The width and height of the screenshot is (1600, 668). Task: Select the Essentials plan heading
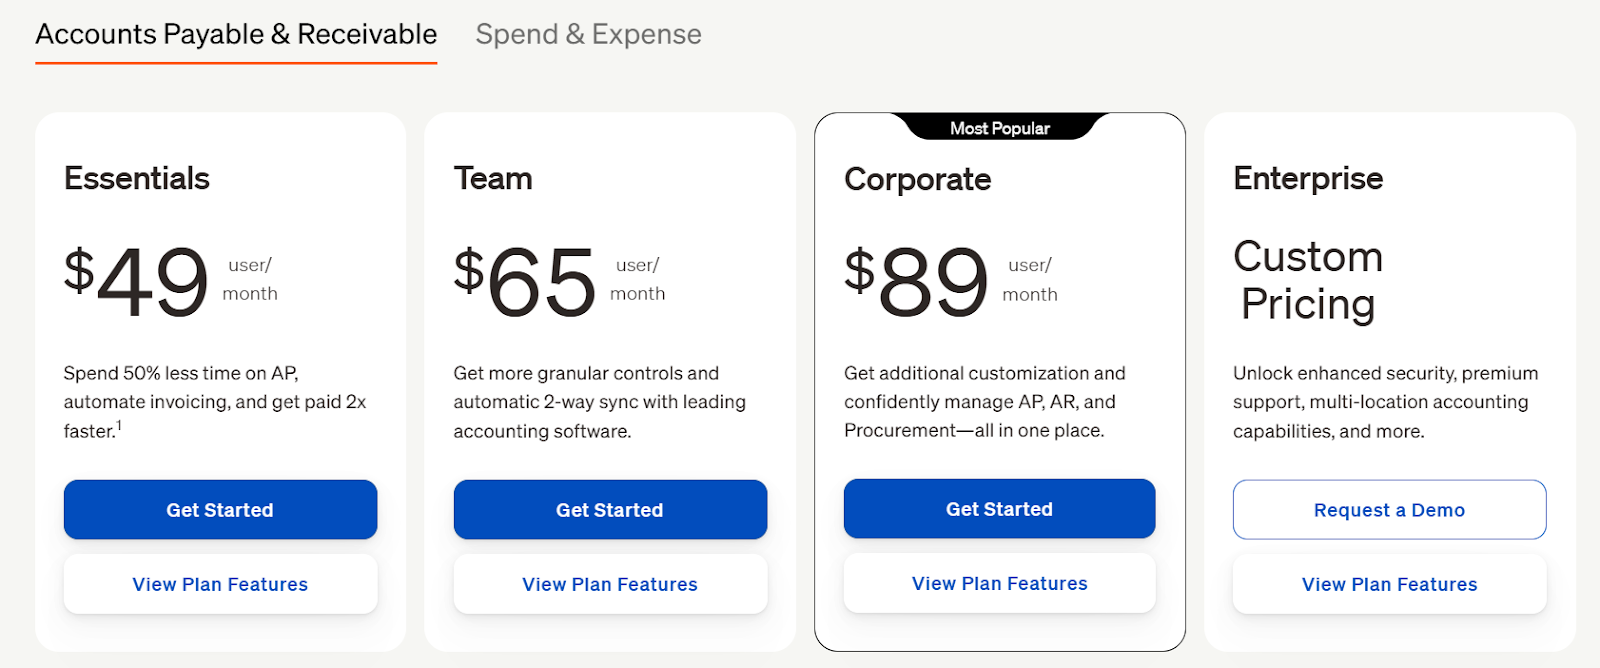point(137,179)
